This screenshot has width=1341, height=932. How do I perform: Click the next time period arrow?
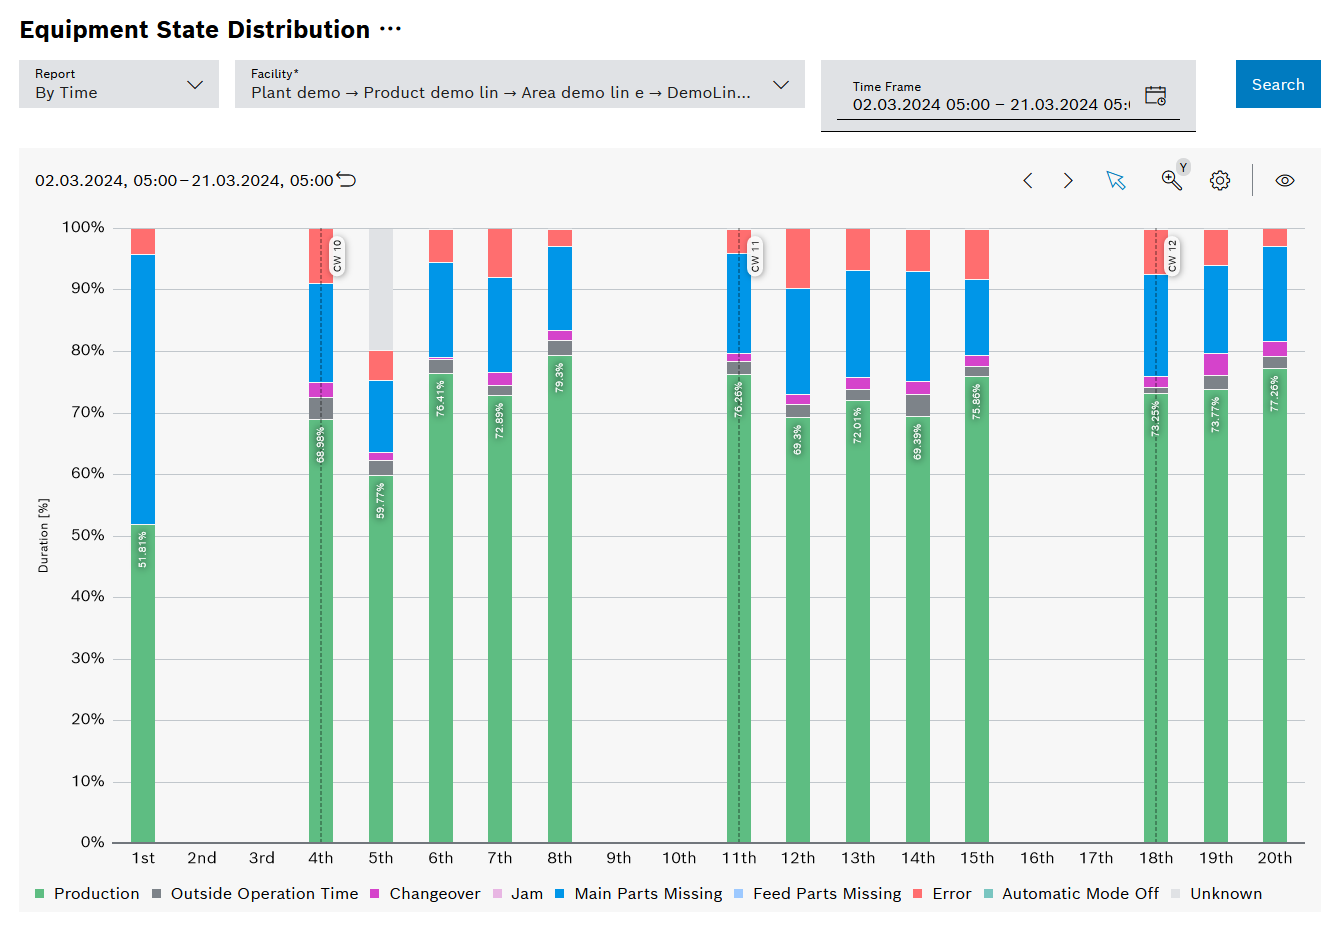pyautogui.click(x=1068, y=181)
